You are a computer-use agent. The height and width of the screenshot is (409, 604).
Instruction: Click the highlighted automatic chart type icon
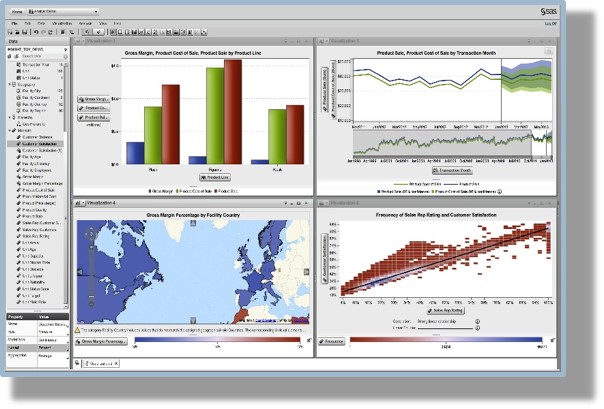point(113,32)
